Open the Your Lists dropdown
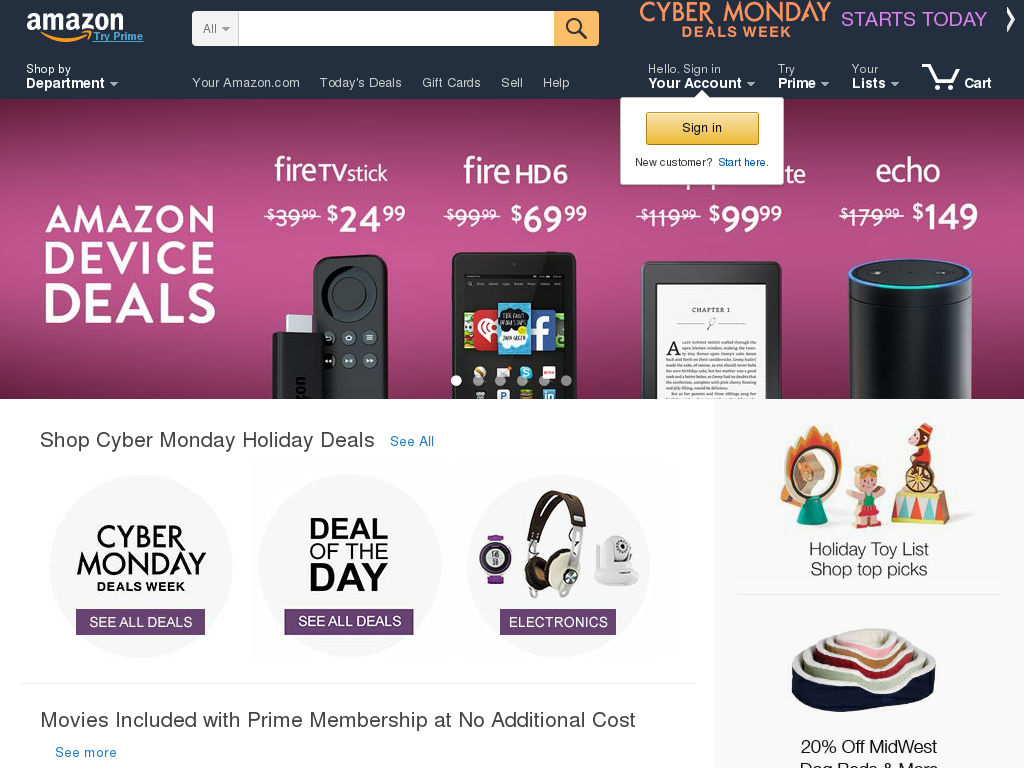The image size is (1024, 768). [875, 76]
